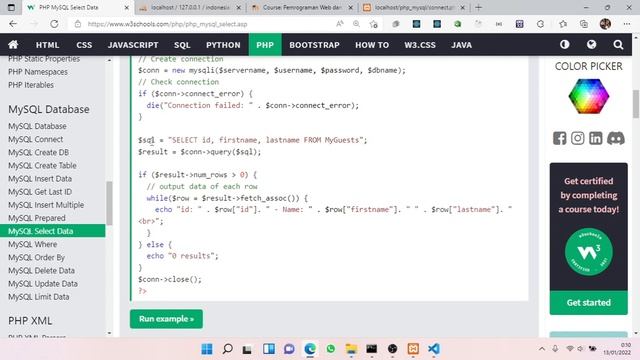The height and width of the screenshot is (360, 640).
Task: Open Visual Studio Code from taskbar
Action: coord(433,349)
